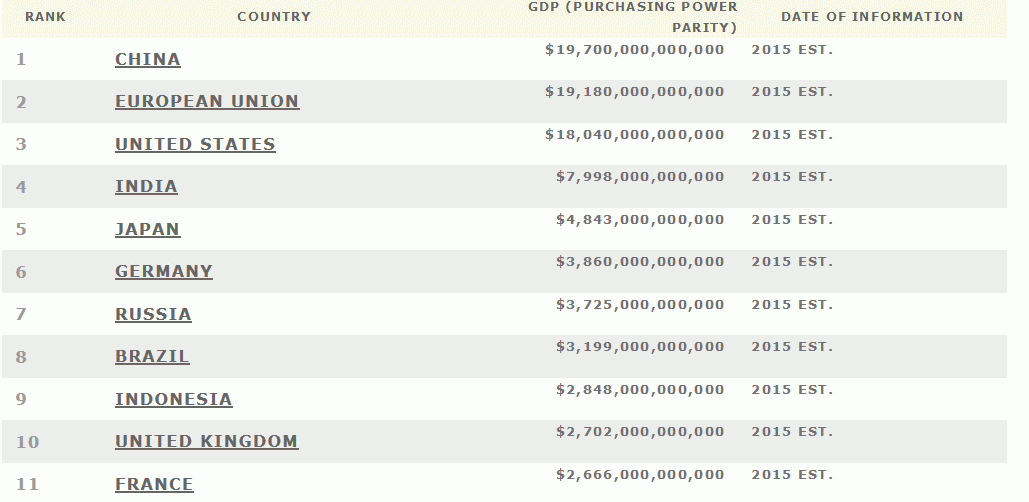Open the China country link

coord(148,59)
